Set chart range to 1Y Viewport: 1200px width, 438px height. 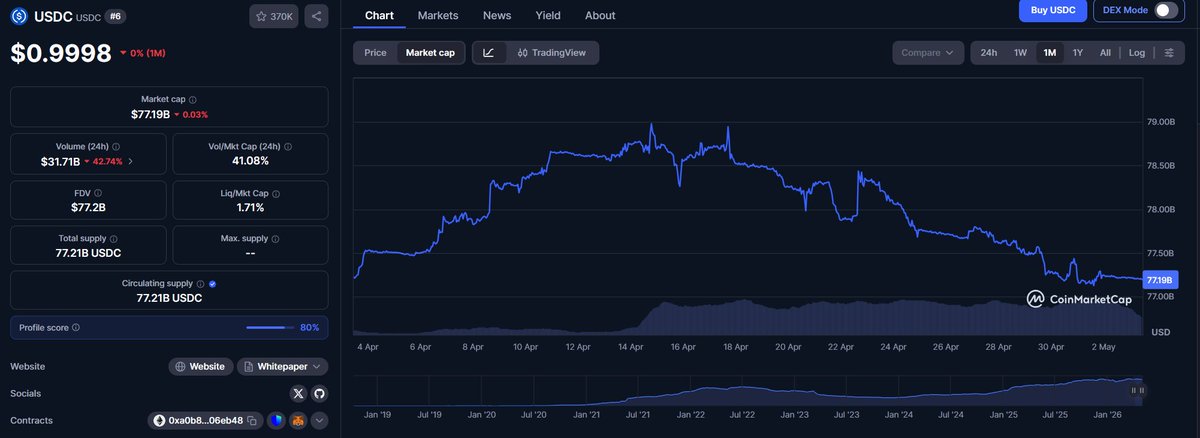pyautogui.click(x=1077, y=53)
